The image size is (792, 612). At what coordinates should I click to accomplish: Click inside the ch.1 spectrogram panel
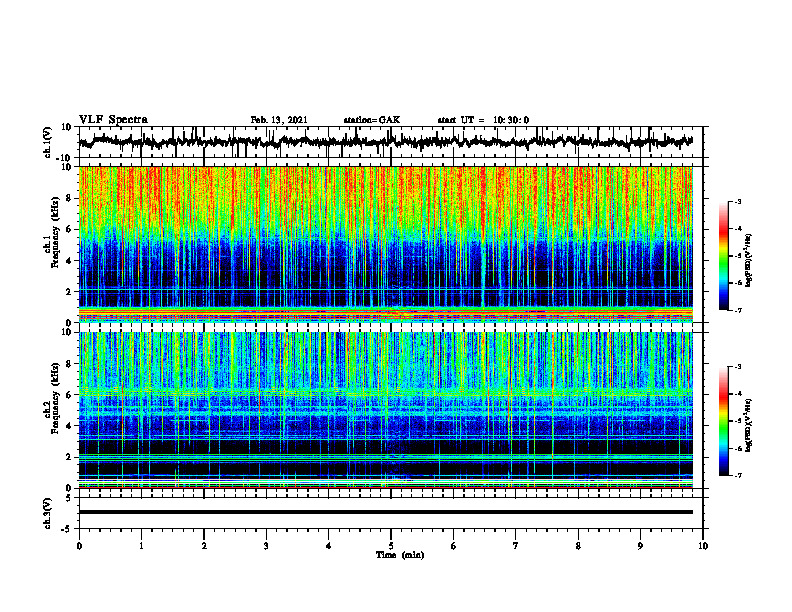(x=386, y=244)
